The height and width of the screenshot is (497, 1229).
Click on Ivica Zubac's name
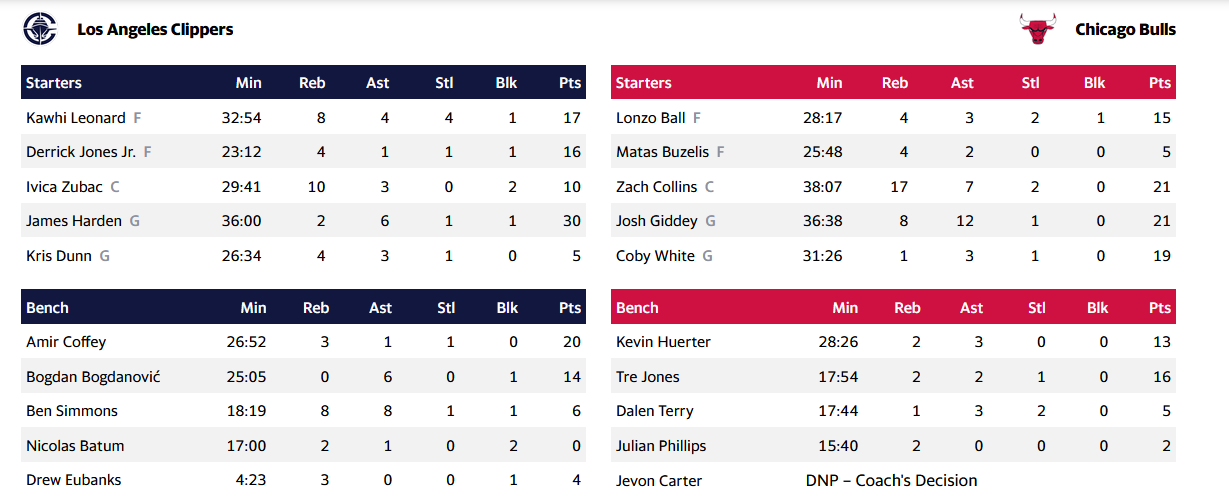64,187
